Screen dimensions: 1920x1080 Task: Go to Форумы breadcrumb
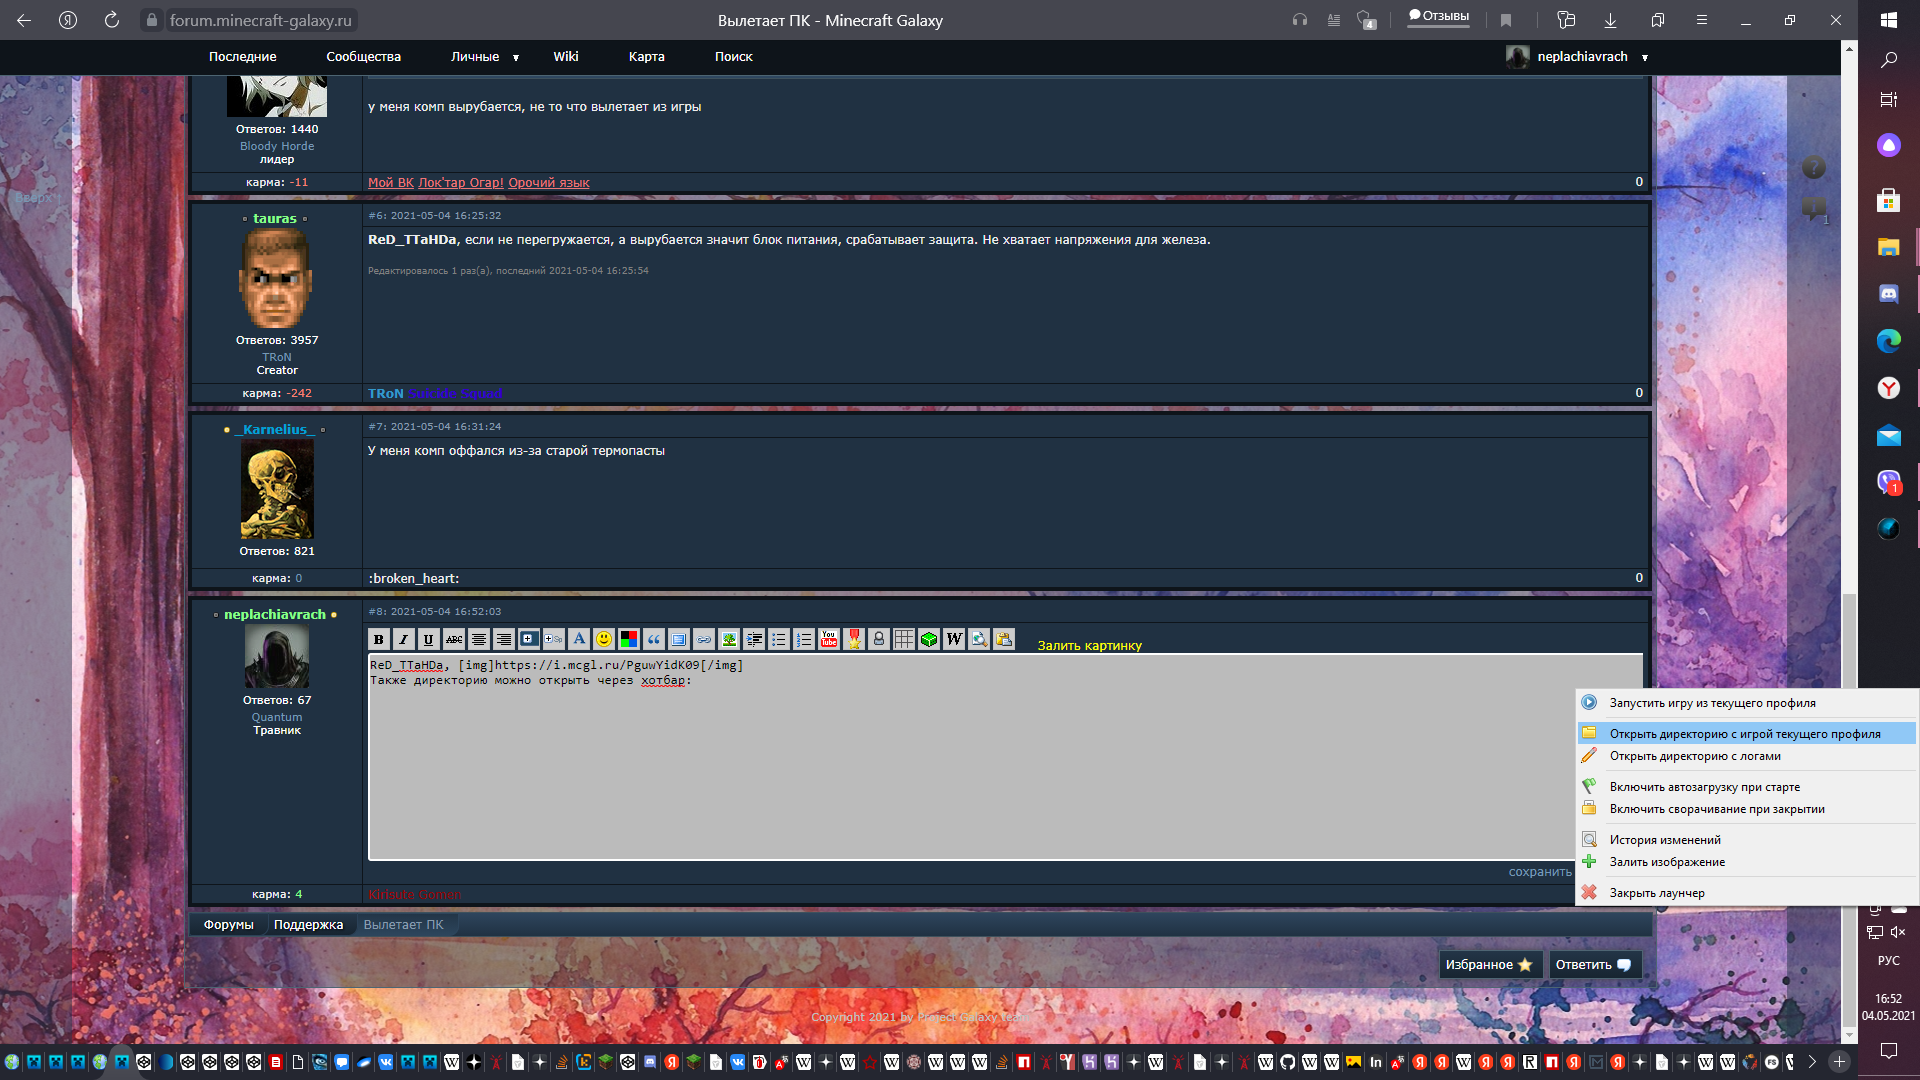coord(229,925)
